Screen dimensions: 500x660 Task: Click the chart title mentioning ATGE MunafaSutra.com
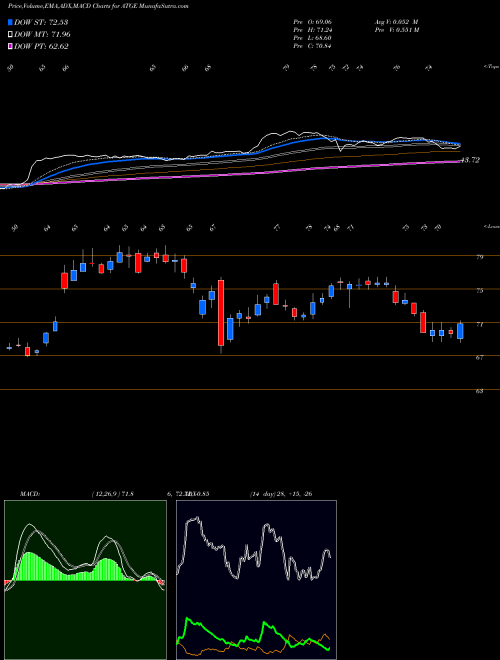point(98,6)
